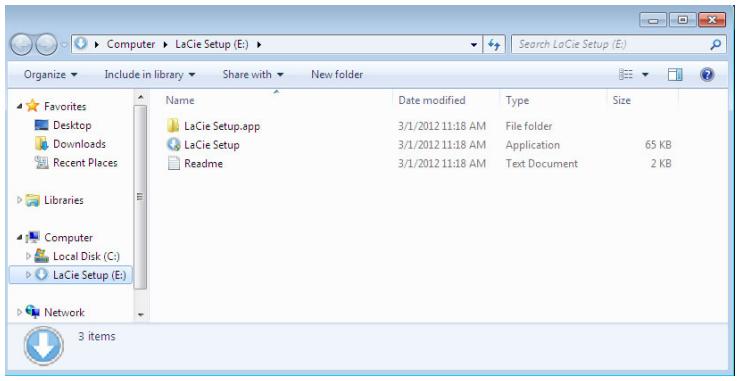Toggle the preview pane icon
Image resolution: width=740 pixels, height=381 pixels.
(675, 74)
